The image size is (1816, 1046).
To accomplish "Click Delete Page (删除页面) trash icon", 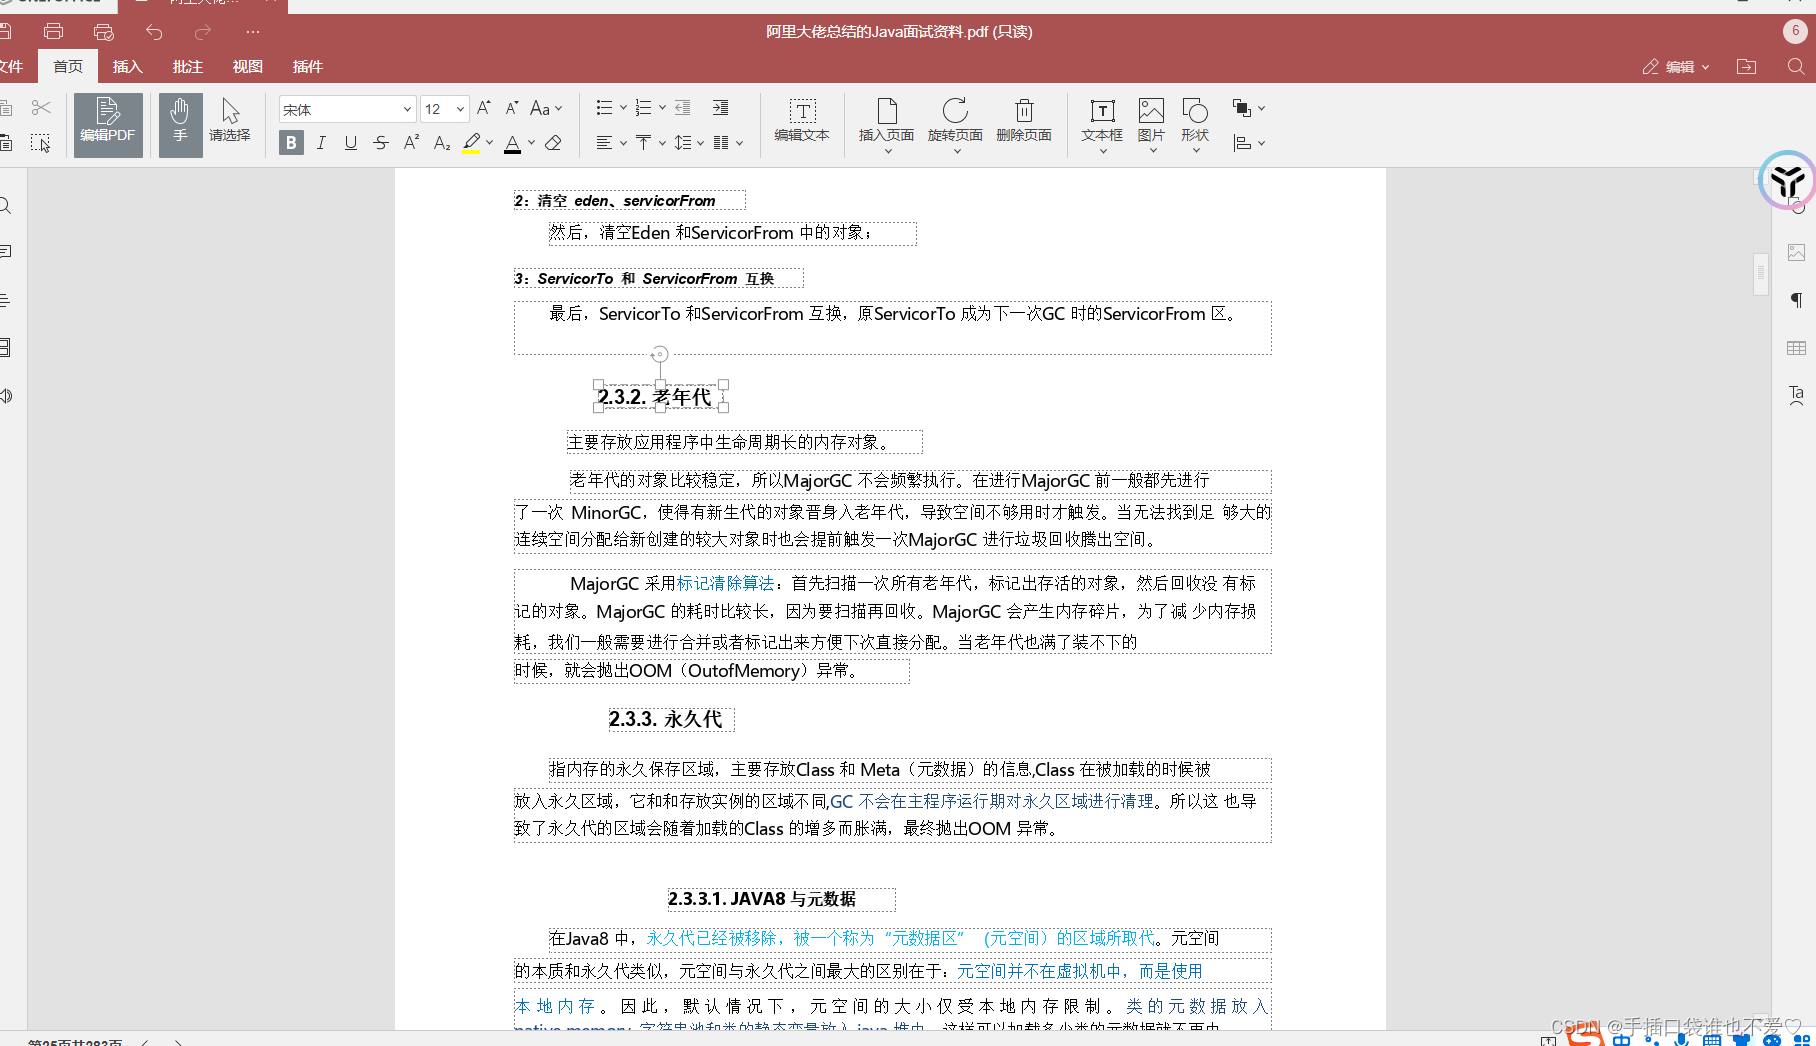I will (1024, 121).
